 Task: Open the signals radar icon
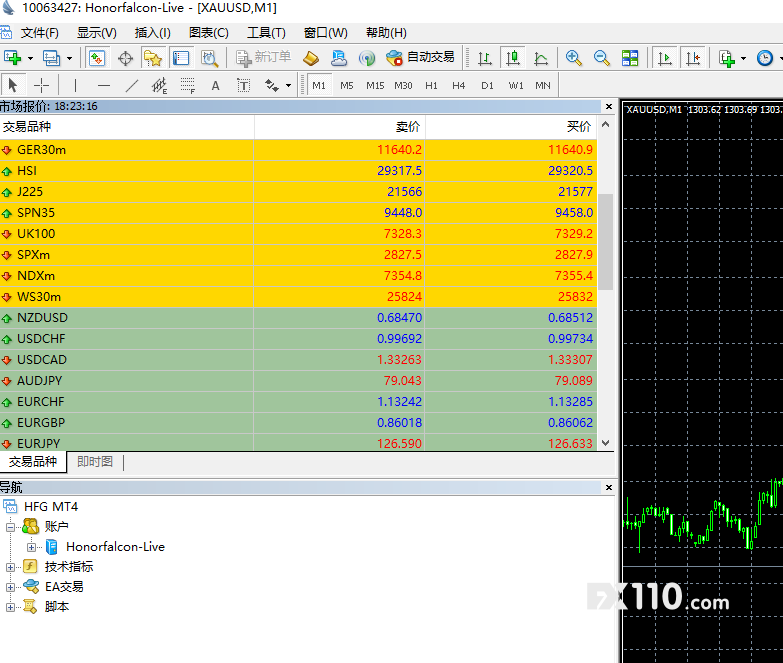pos(367,58)
